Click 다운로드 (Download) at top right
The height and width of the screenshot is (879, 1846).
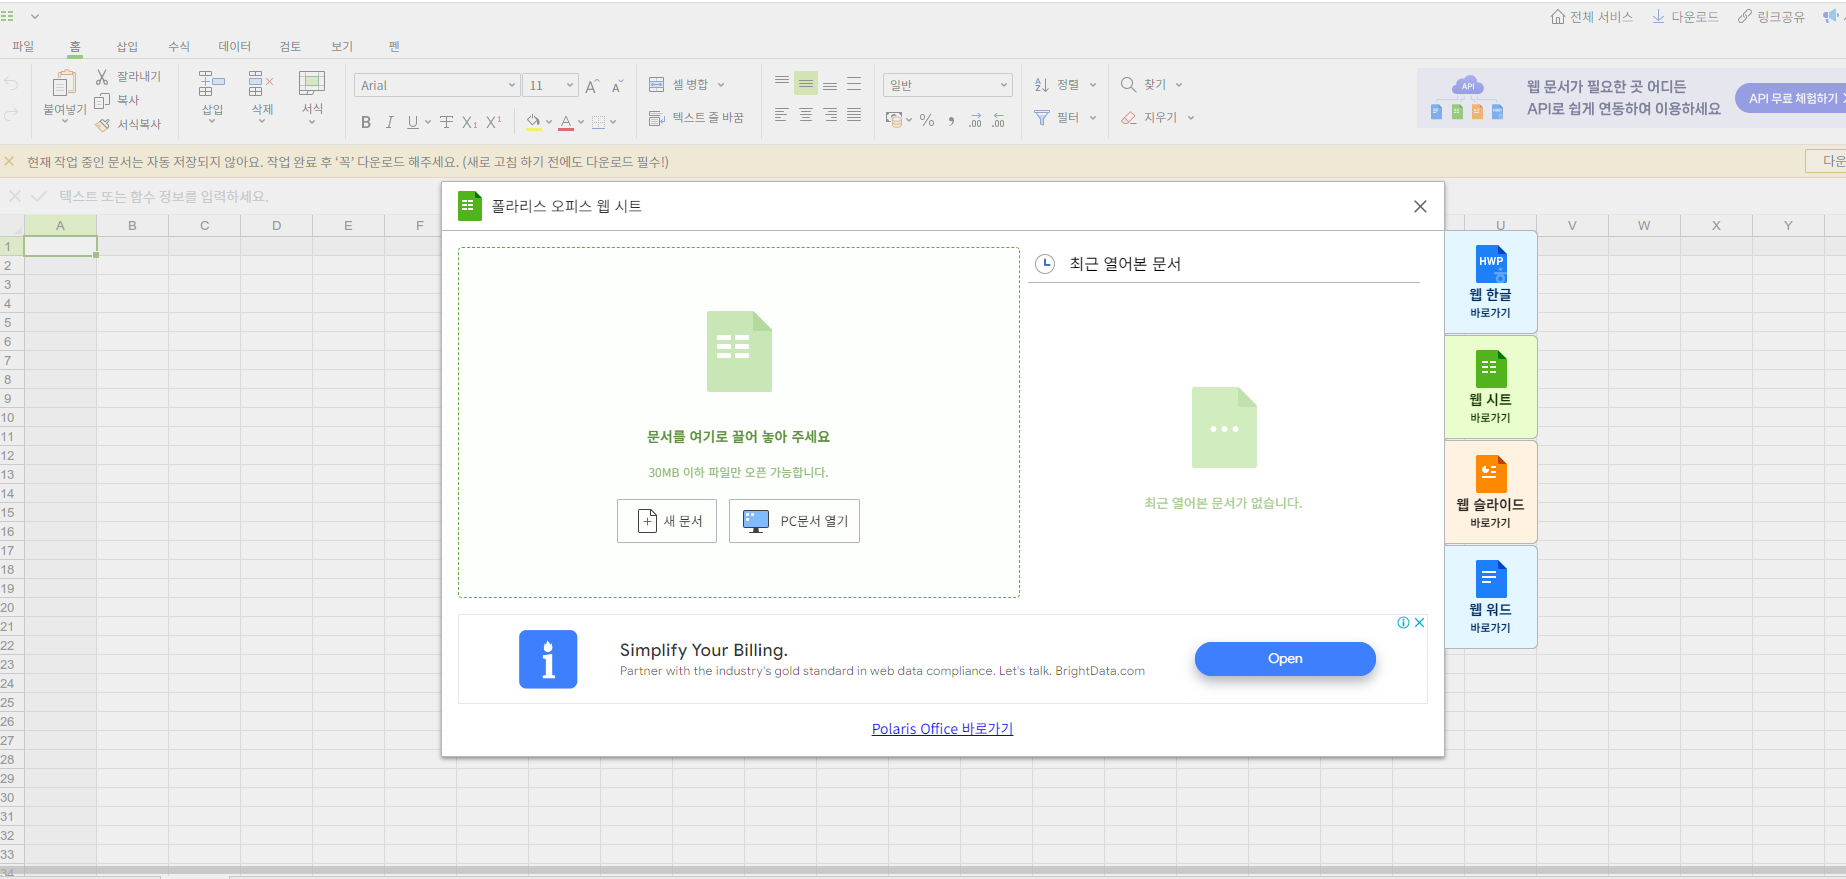(1685, 17)
